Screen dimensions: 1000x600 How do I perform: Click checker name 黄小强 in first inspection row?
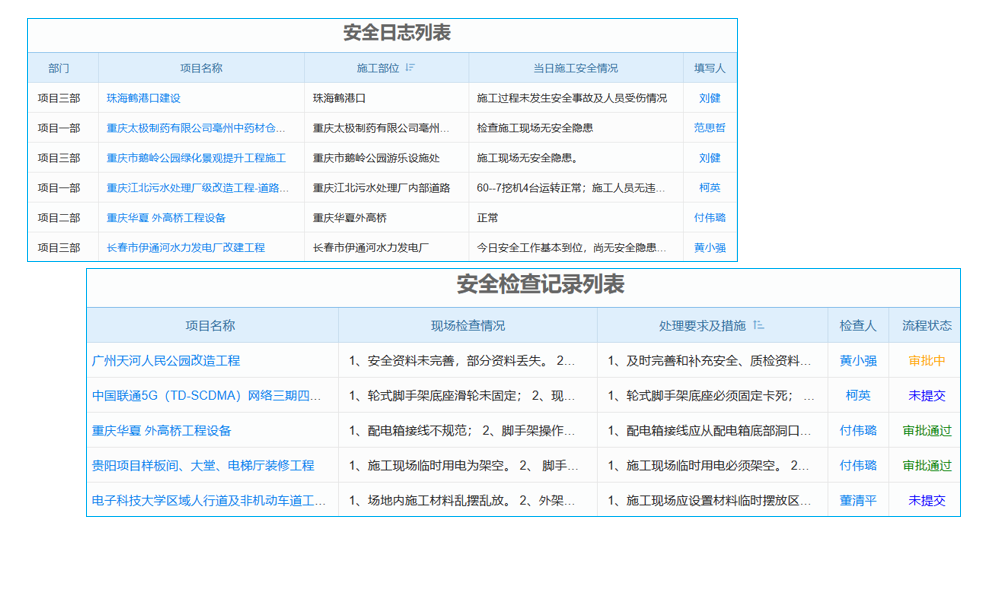point(857,361)
